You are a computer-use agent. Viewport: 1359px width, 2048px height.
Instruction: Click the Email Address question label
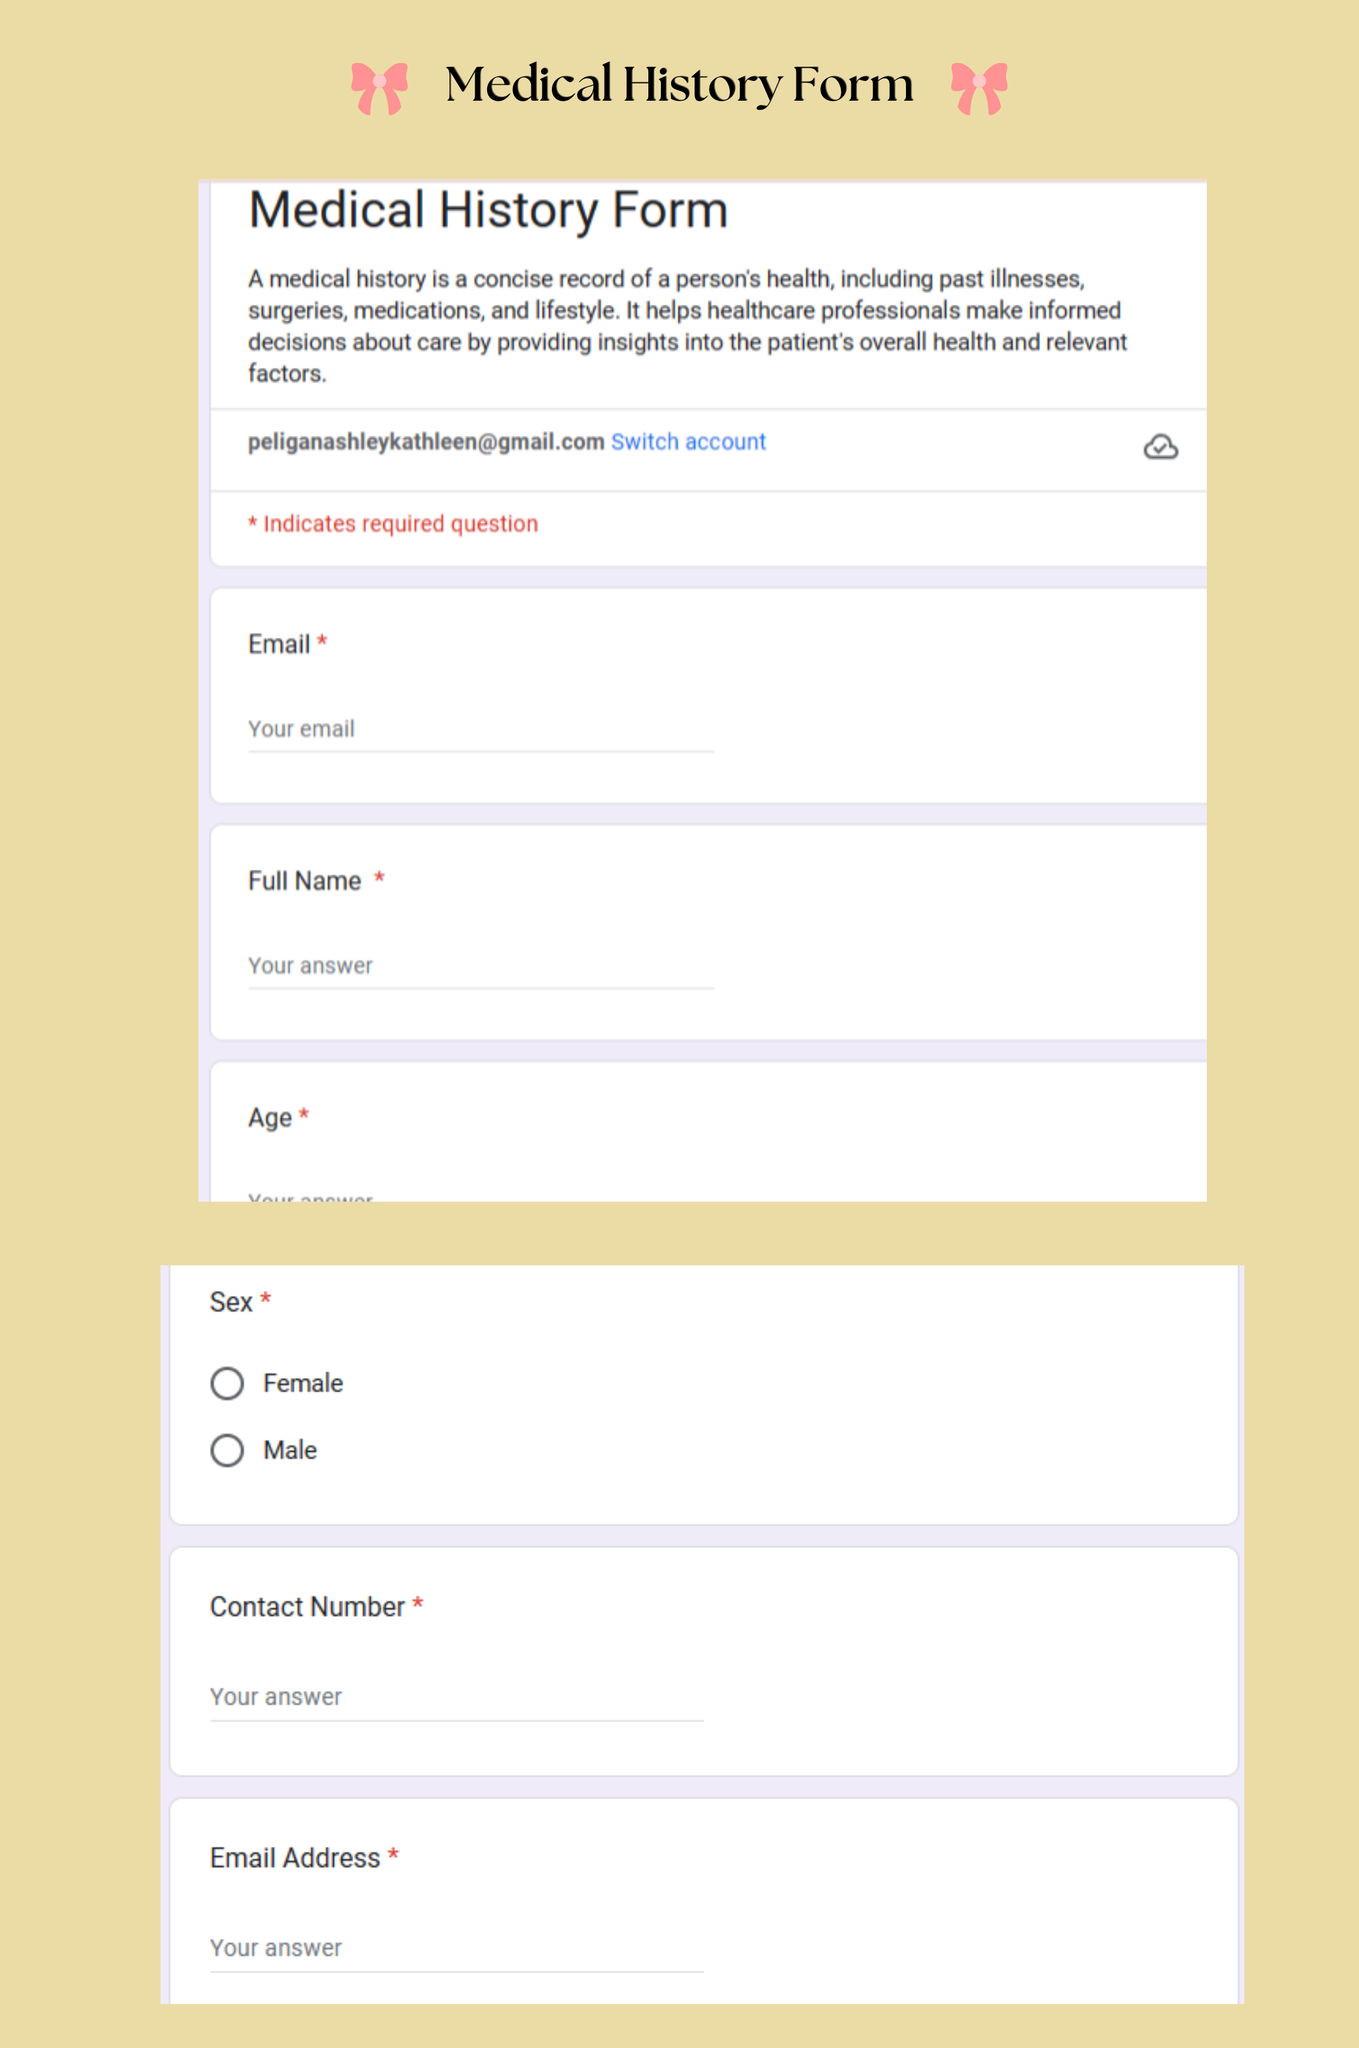(295, 1858)
